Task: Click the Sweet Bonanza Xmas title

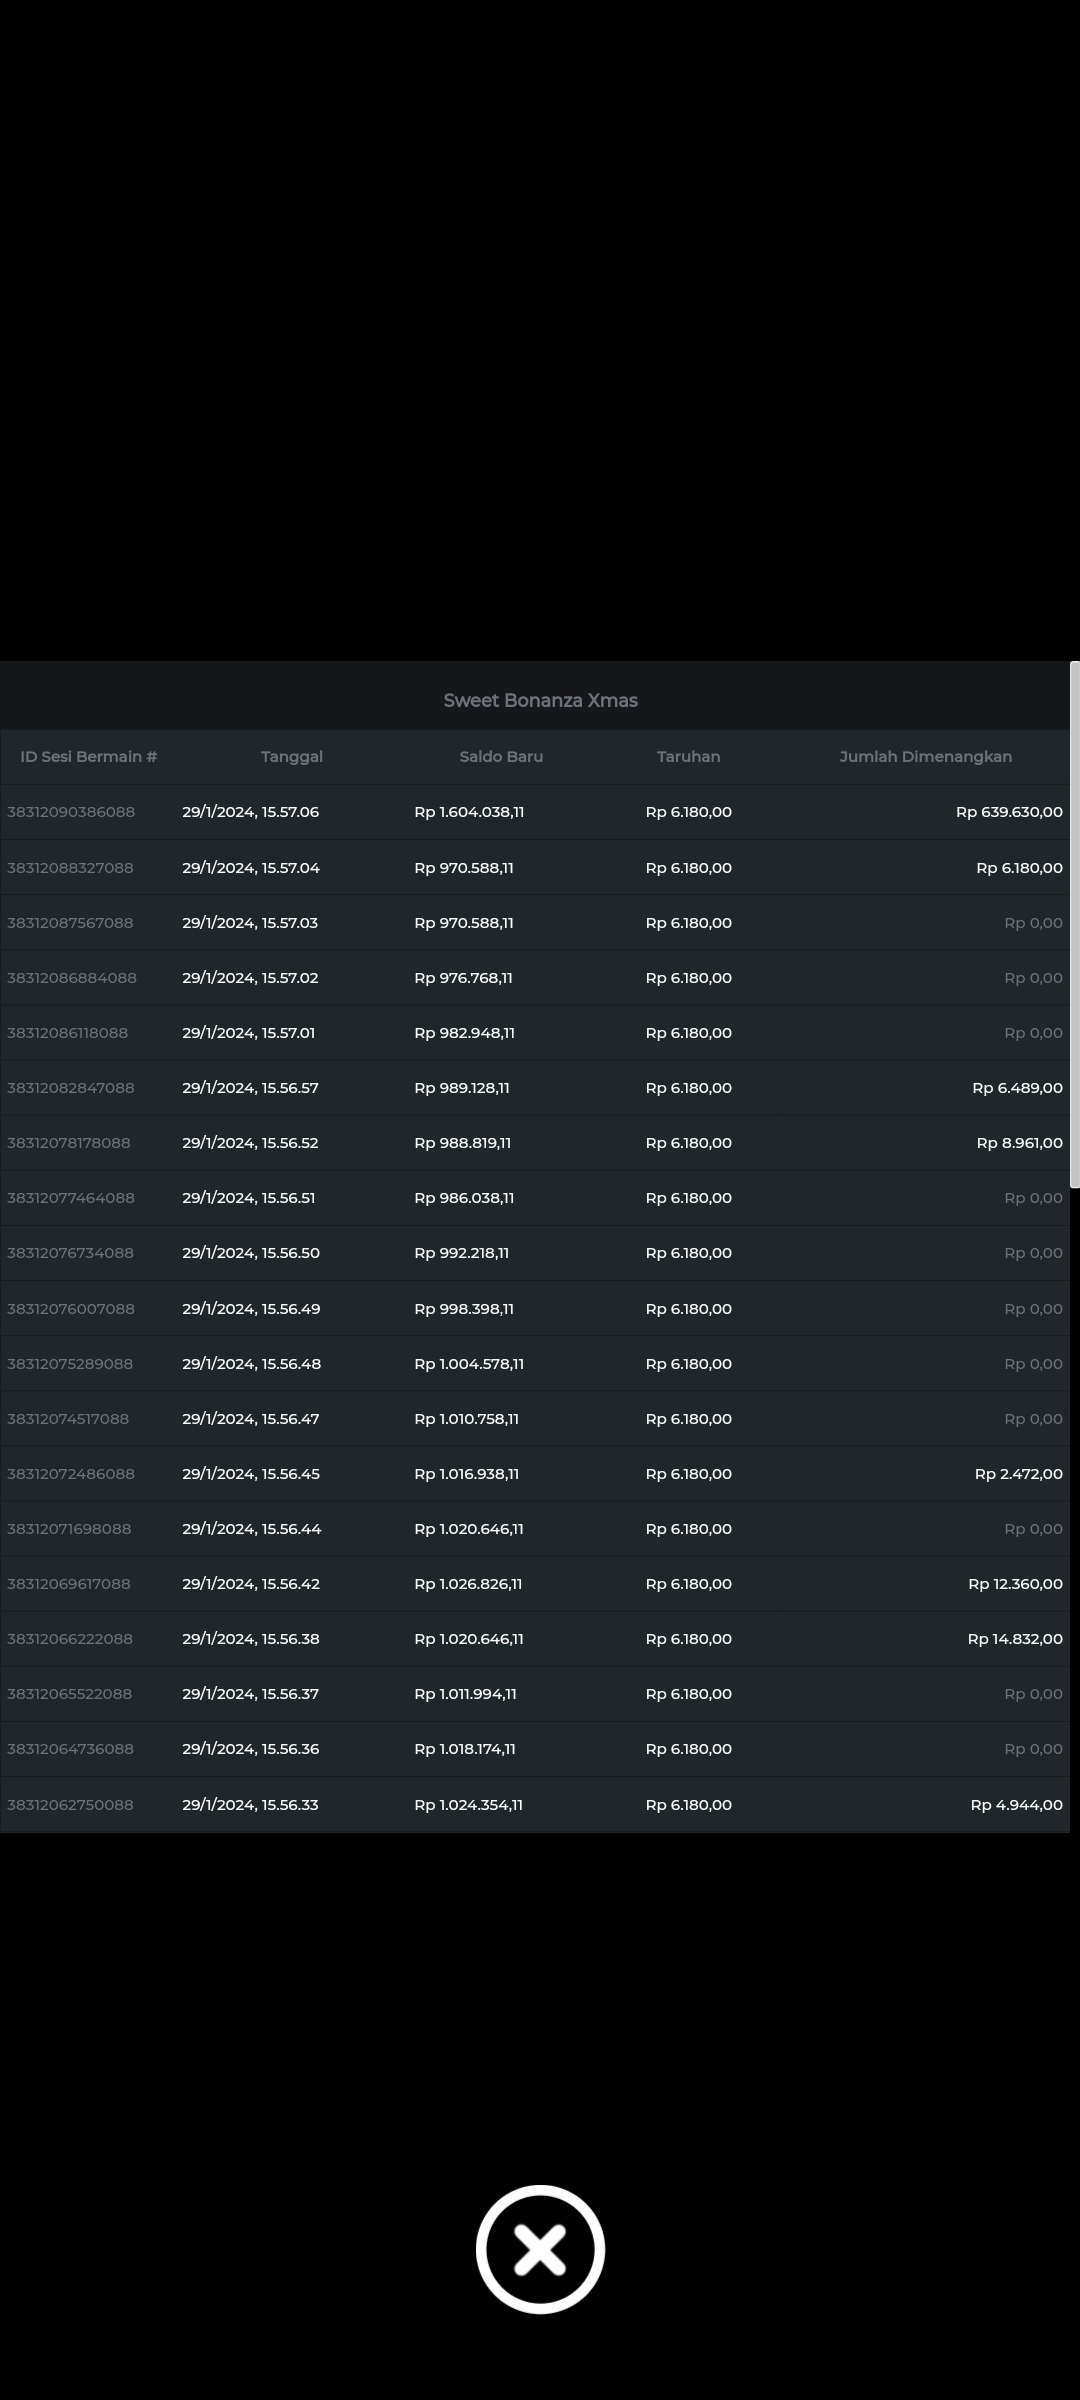Action: (540, 701)
